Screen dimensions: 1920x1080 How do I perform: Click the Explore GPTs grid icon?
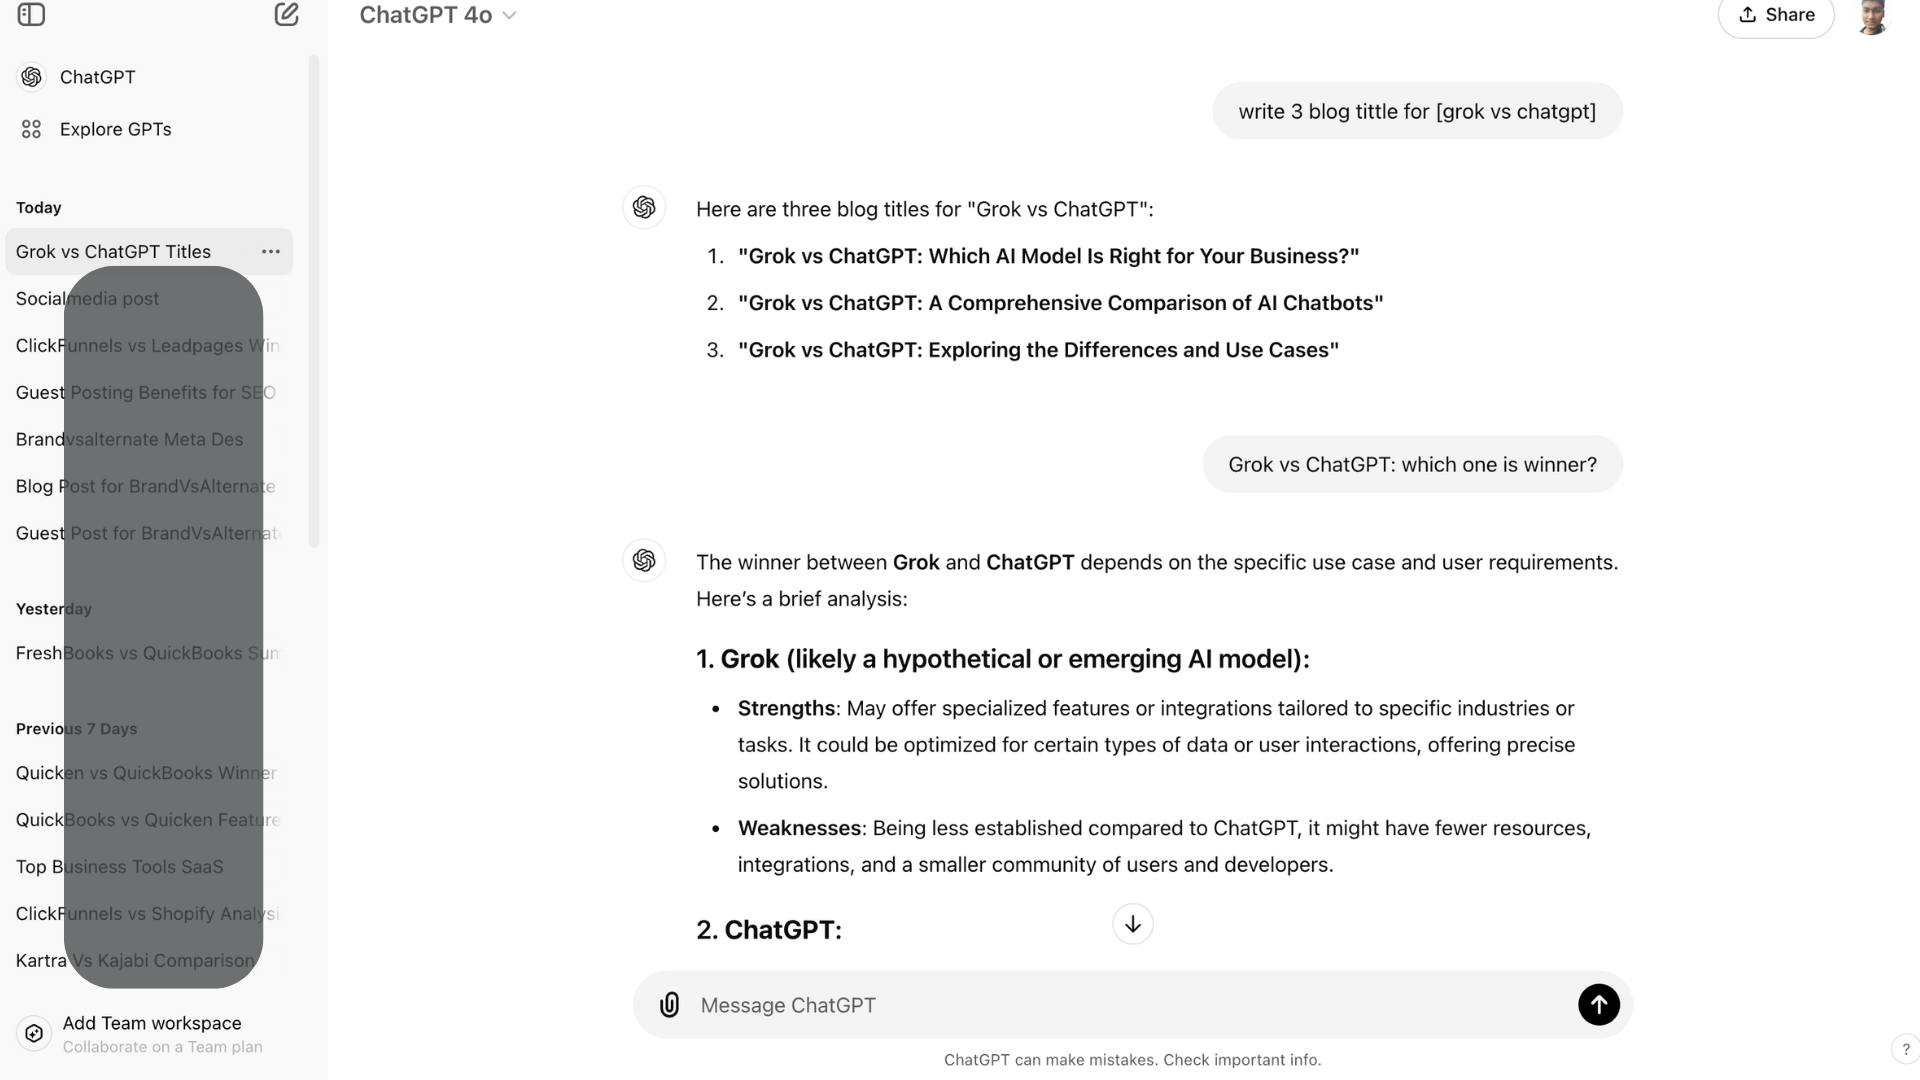pyautogui.click(x=32, y=128)
